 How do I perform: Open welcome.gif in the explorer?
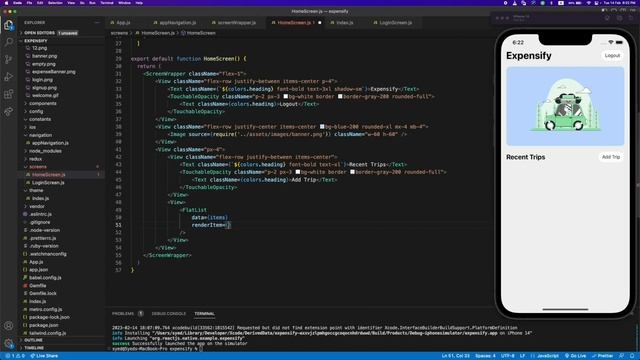tap(45, 96)
